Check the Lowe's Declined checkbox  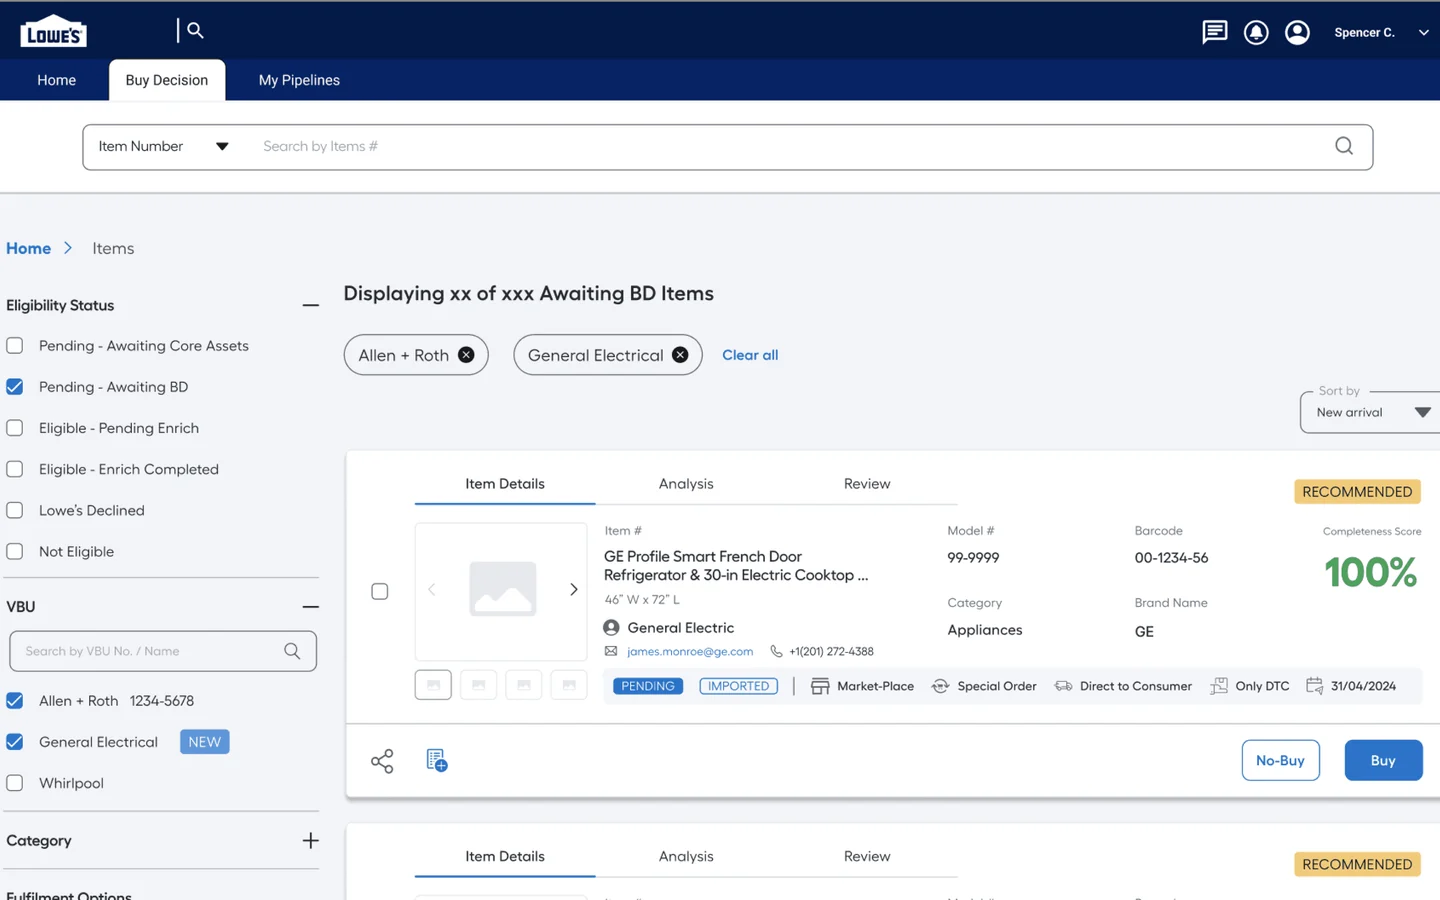pos(15,510)
